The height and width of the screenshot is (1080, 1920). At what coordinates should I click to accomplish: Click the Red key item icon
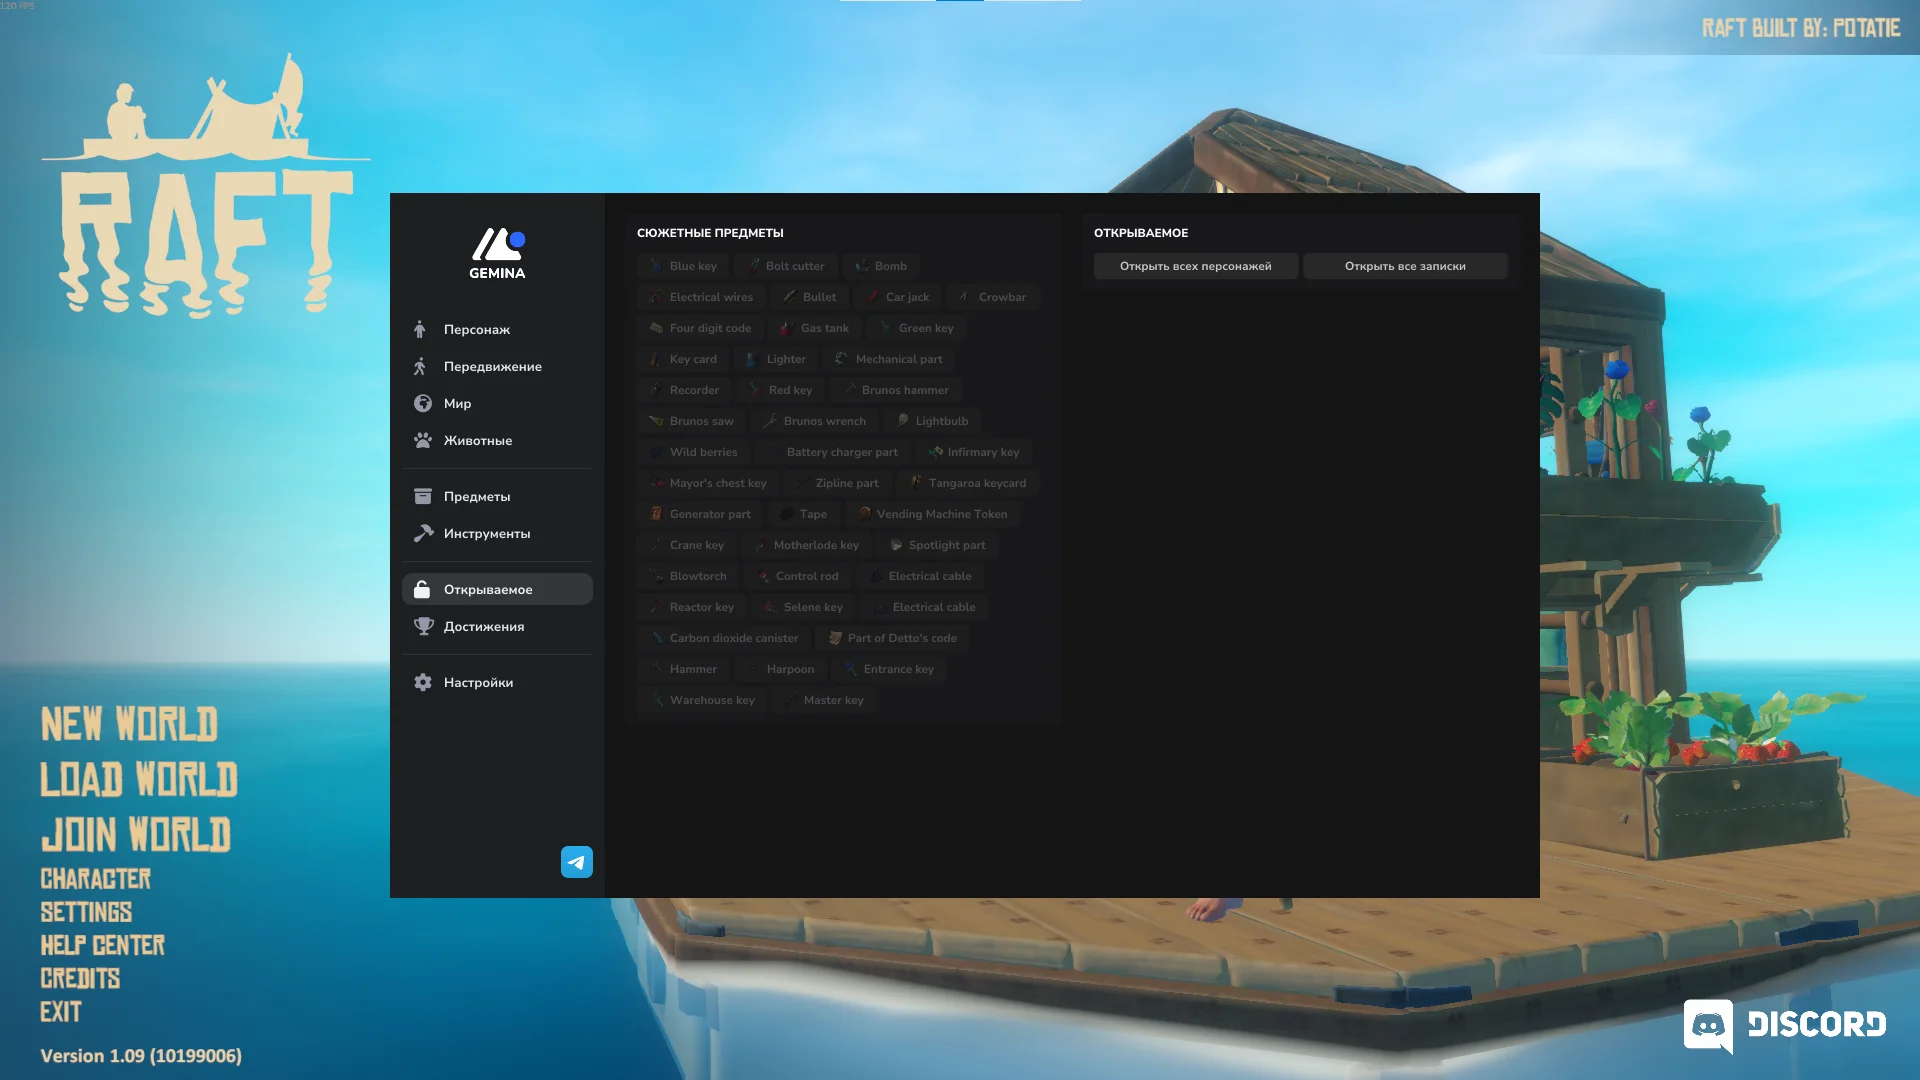755,390
